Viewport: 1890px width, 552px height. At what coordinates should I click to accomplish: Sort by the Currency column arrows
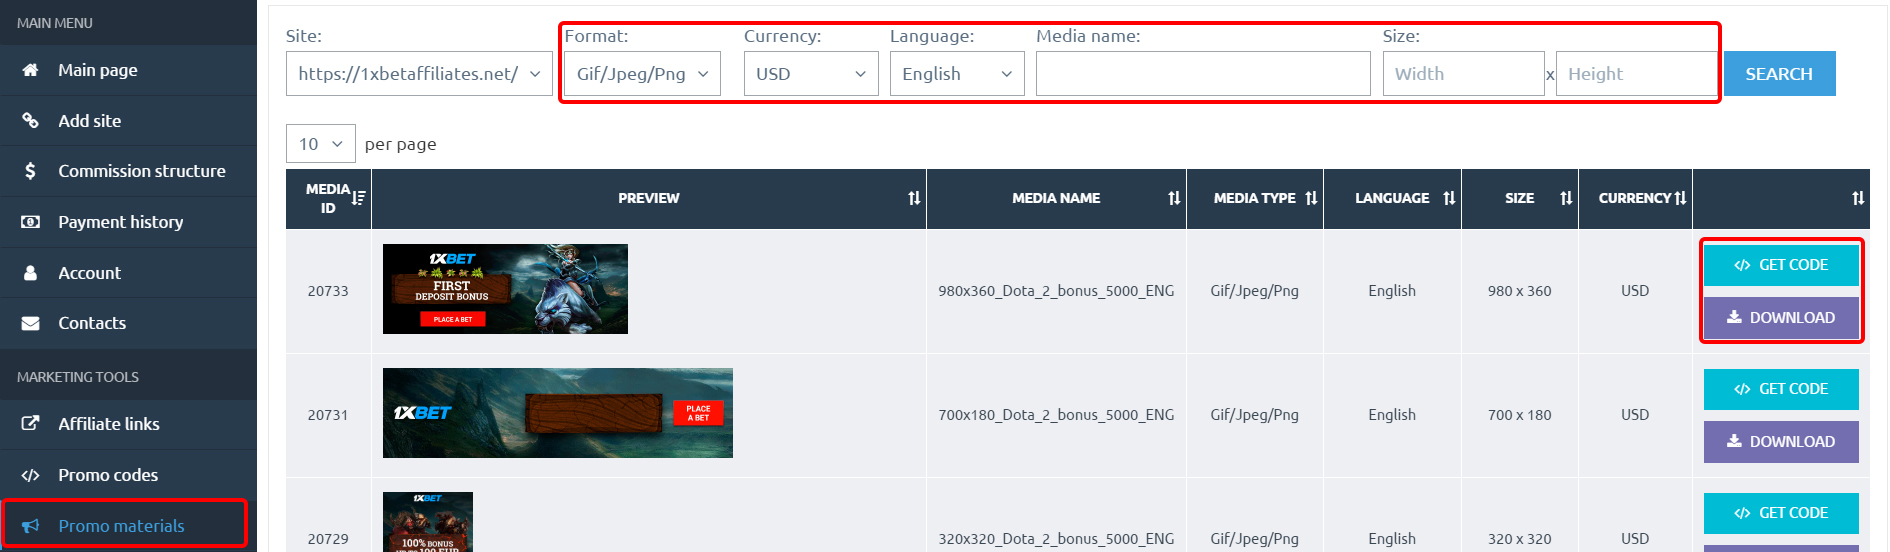tap(1680, 198)
